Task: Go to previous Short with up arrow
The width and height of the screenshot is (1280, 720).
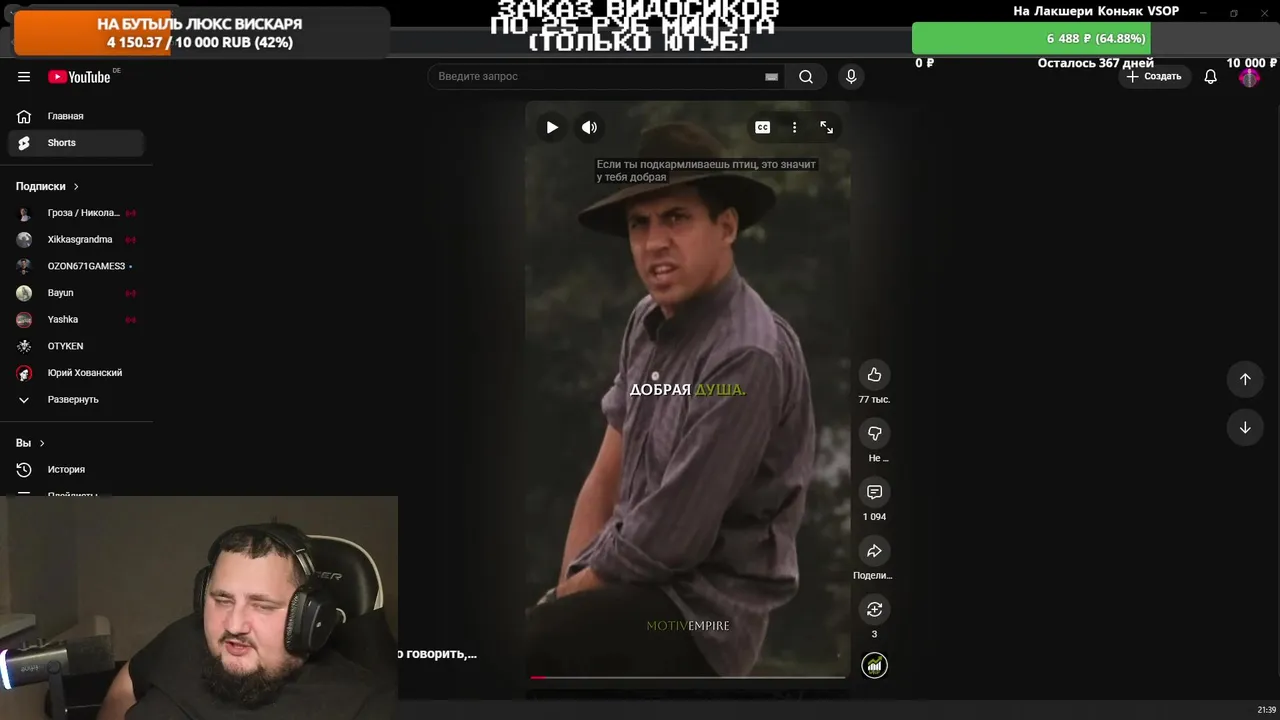Action: click(x=1245, y=379)
